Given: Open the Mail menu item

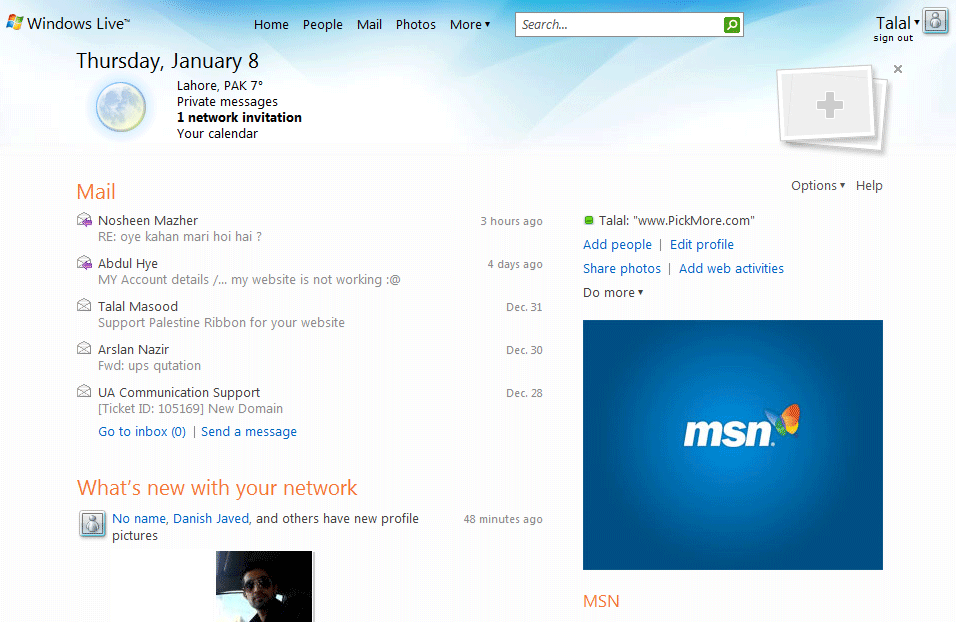Looking at the screenshot, I should [369, 24].
